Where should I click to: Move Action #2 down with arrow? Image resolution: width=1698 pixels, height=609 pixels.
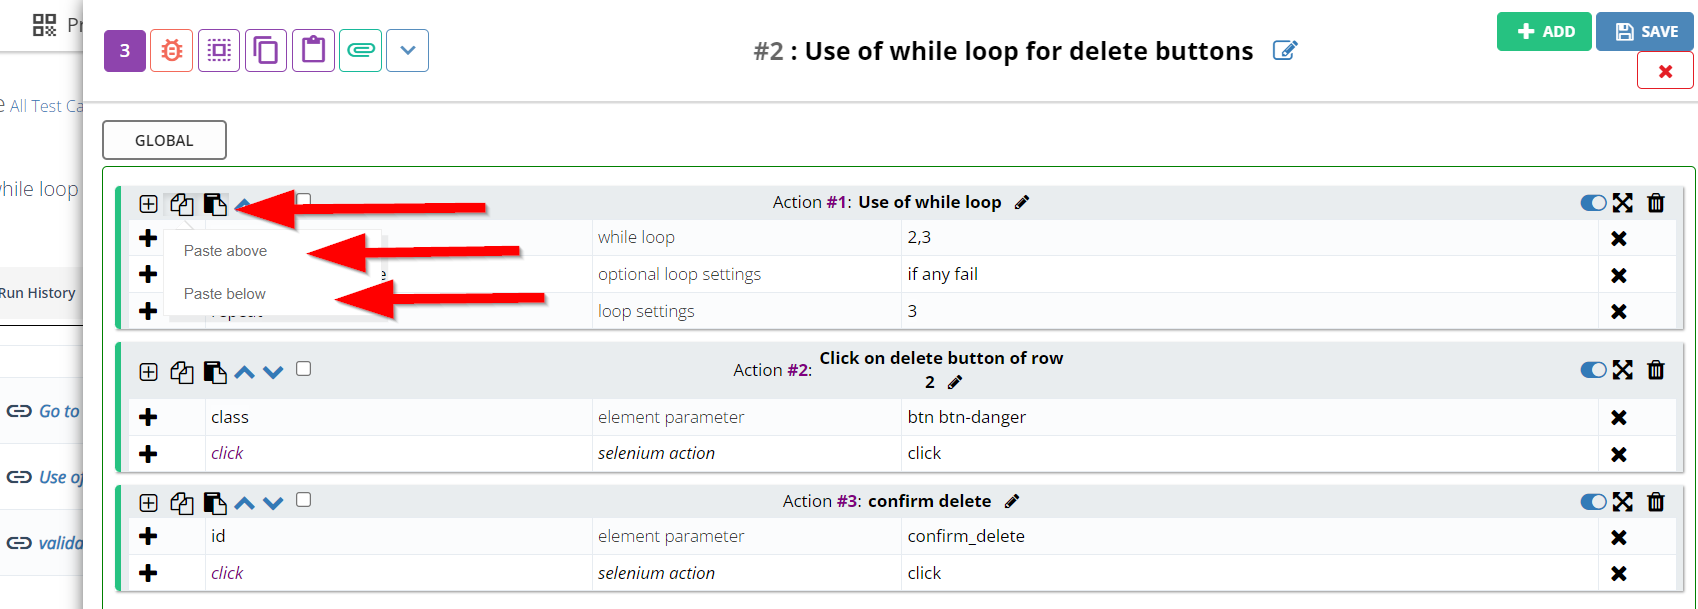click(x=273, y=373)
